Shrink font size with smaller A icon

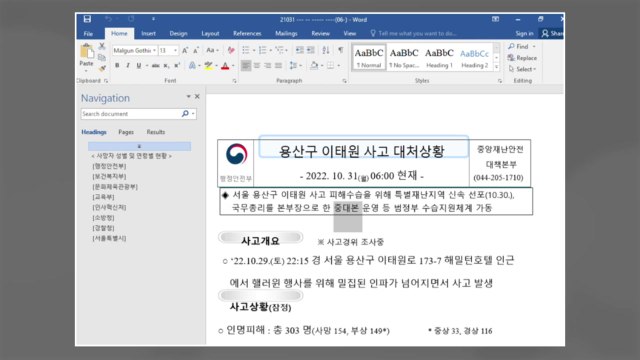click(x=196, y=50)
